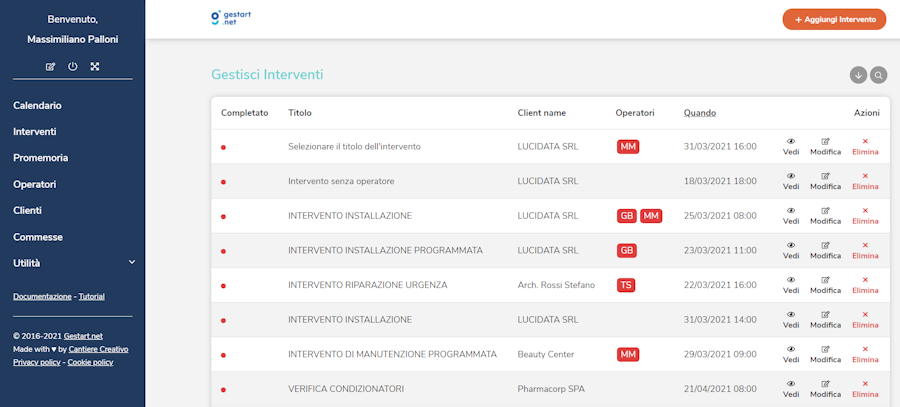Viewport: 900px width, 407px height.
Task: Delete the 'Intervento senza operatore' row
Action: click(865, 181)
